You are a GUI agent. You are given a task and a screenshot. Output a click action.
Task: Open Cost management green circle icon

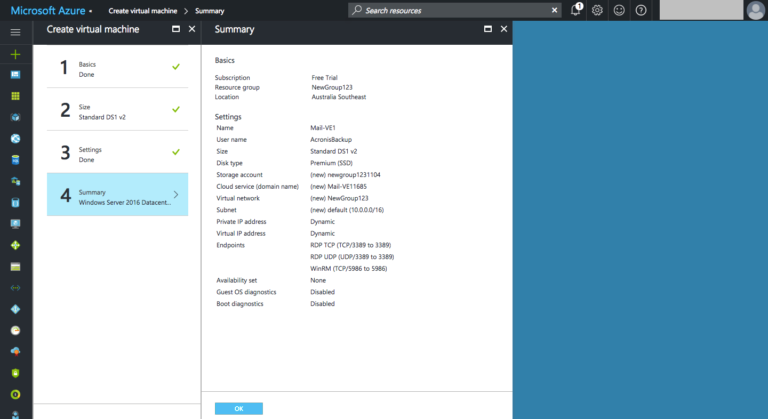(x=15, y=394)
